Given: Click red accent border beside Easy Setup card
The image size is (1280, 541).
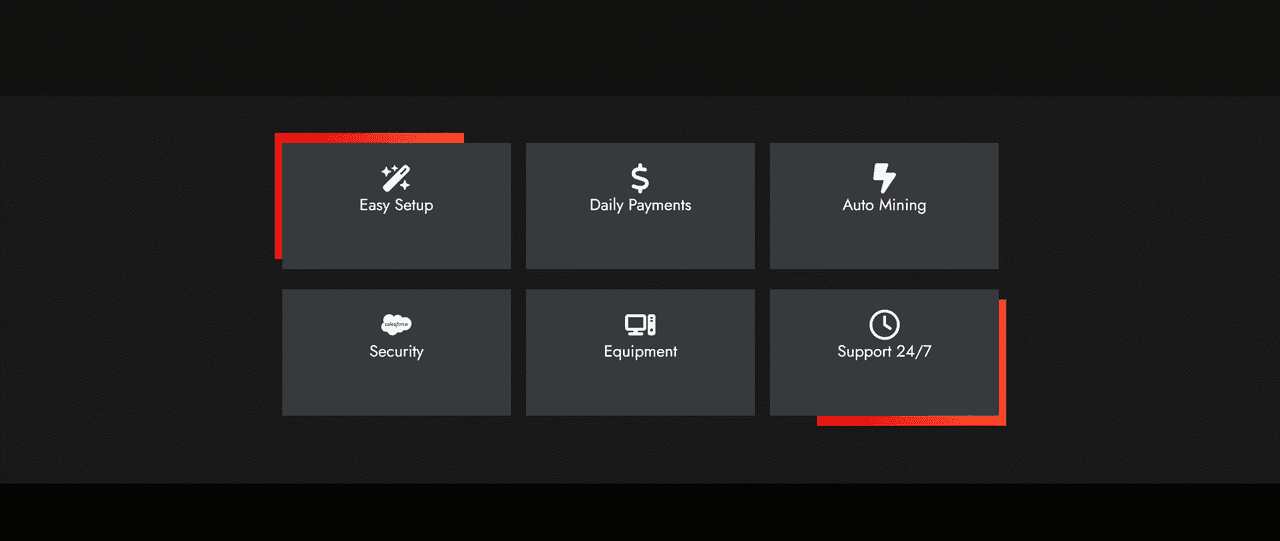Looking at the screenshot, I should (x=278, y=200).
